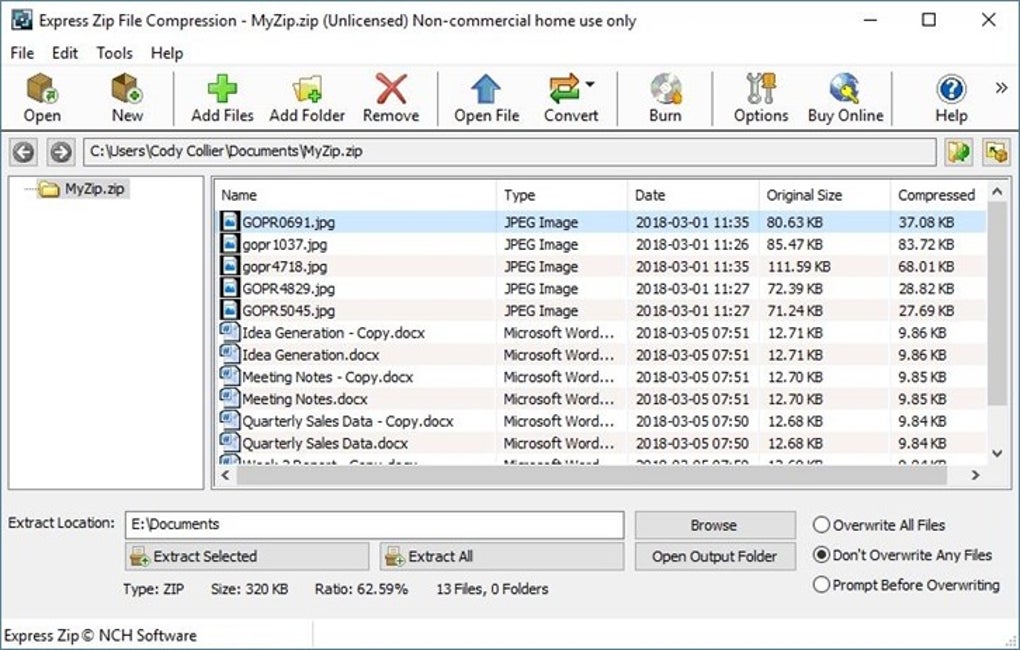
Task: Enable Overwrite All Files
Action: pos(821,524)
